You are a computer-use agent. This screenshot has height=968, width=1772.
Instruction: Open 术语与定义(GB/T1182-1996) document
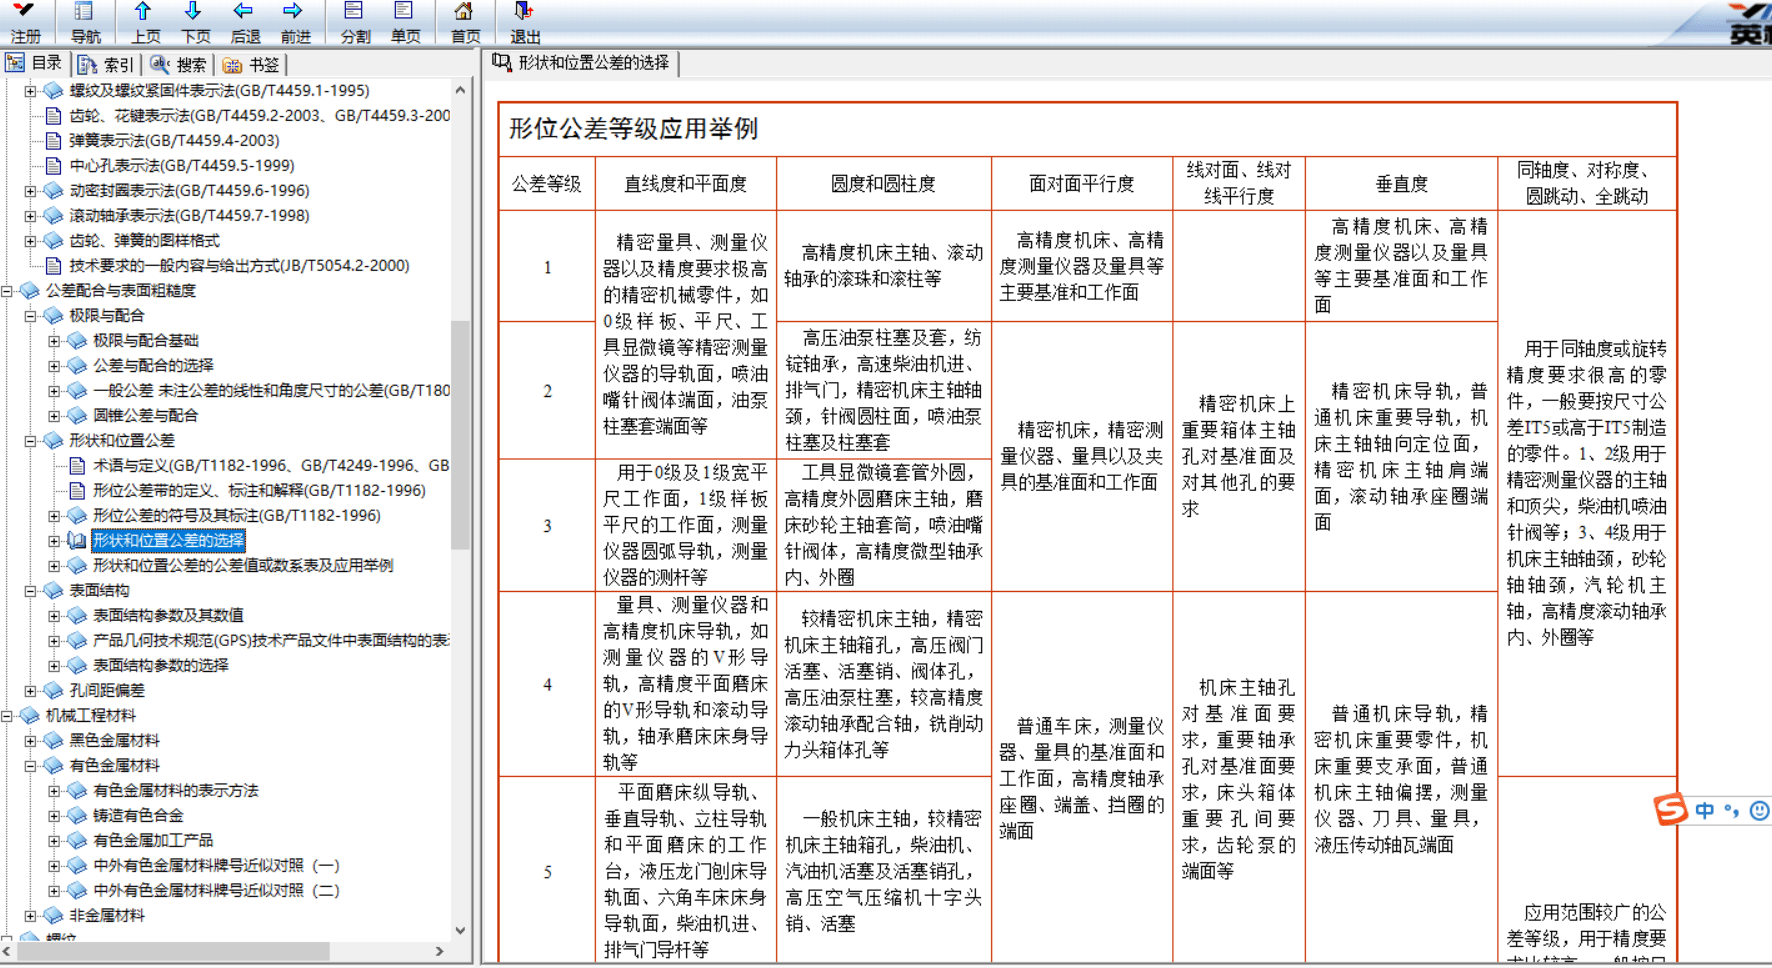pos(270,466)
